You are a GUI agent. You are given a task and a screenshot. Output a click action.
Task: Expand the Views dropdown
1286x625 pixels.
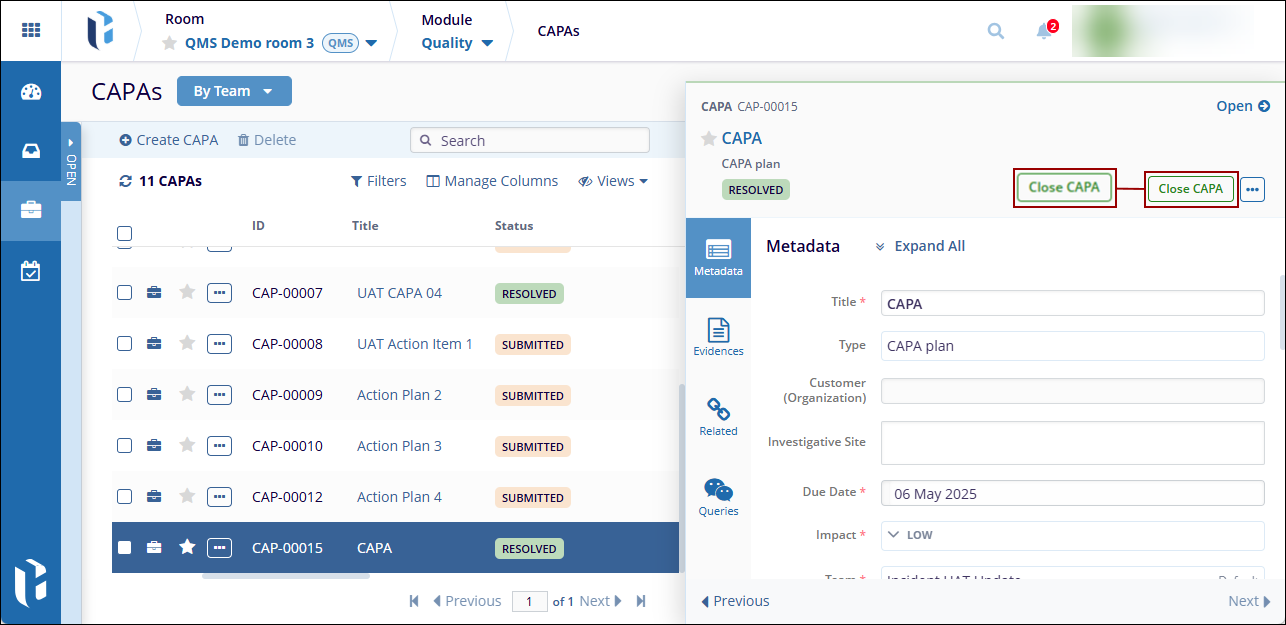coord(613,181)
